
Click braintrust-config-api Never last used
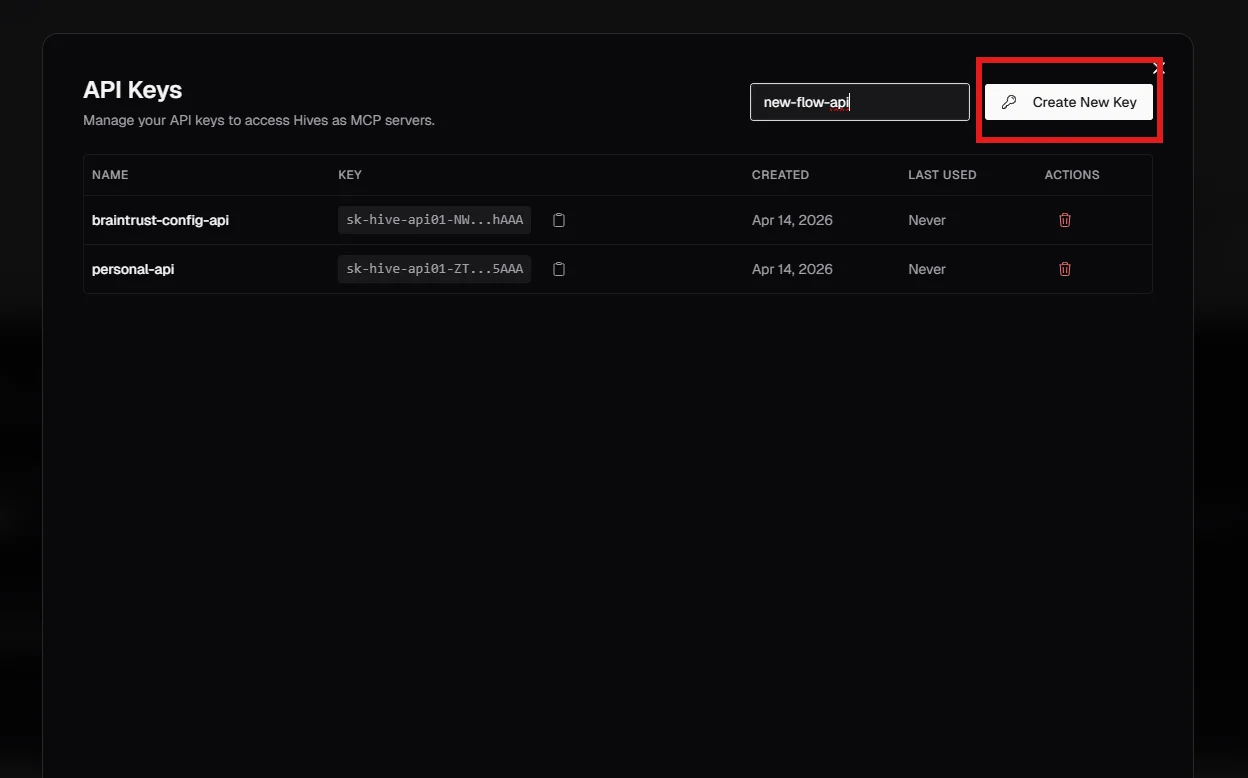pyautogui.click(x=927, y=220)
